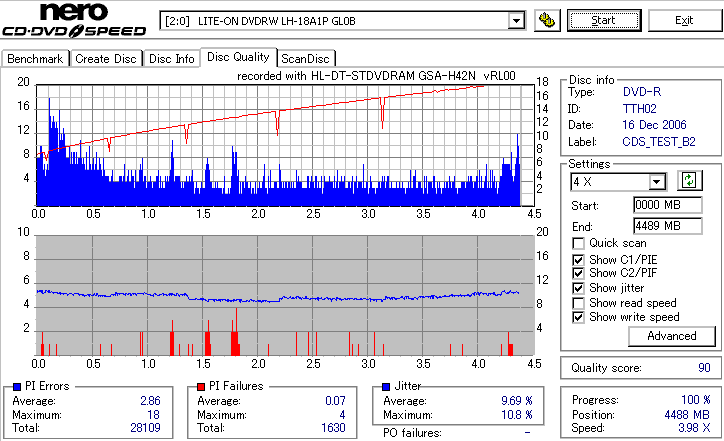
Task: Click the PI Errors average 2.86
Action: point(151,401)
